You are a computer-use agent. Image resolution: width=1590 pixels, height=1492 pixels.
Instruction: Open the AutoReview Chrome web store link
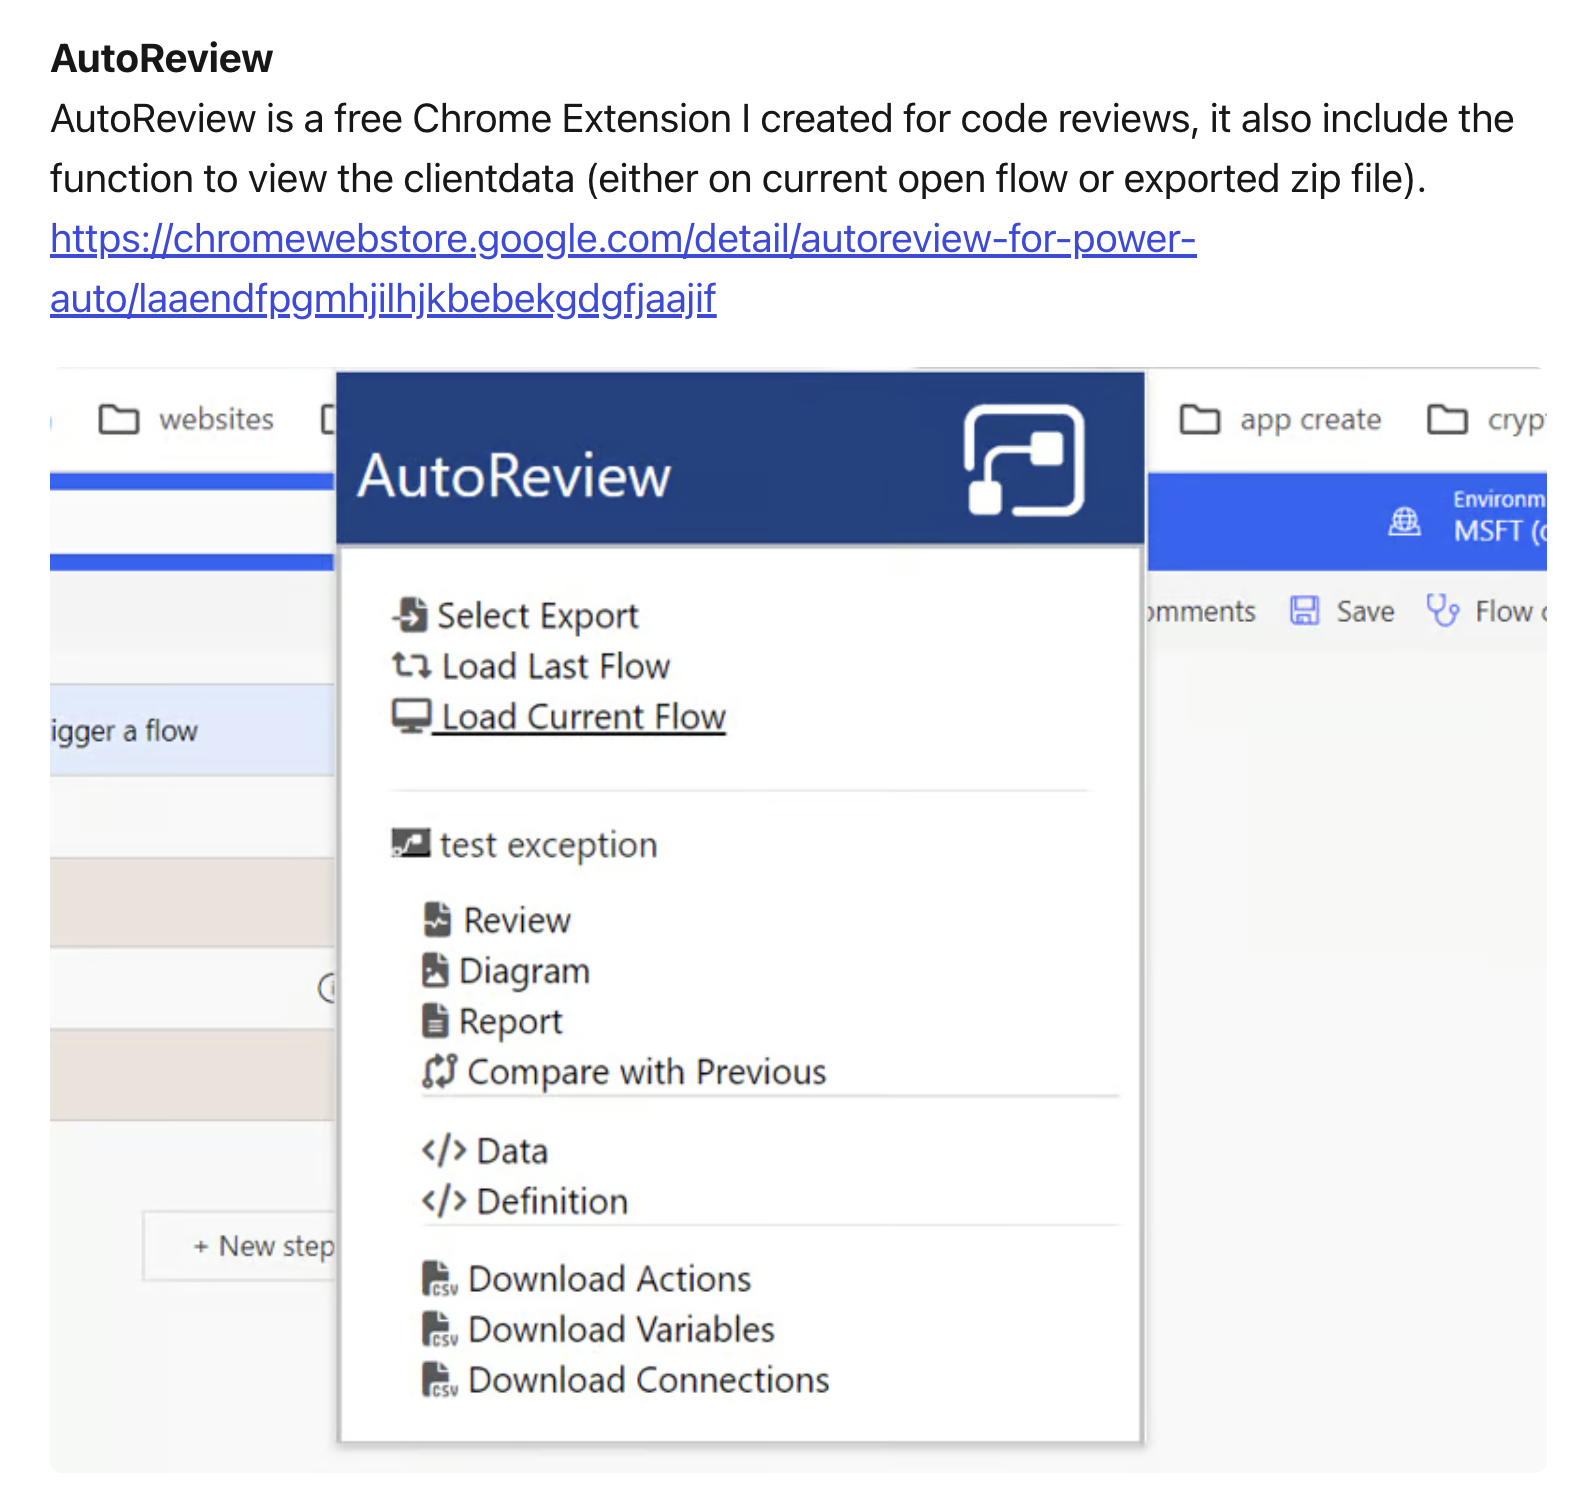(x=623, y=268)
